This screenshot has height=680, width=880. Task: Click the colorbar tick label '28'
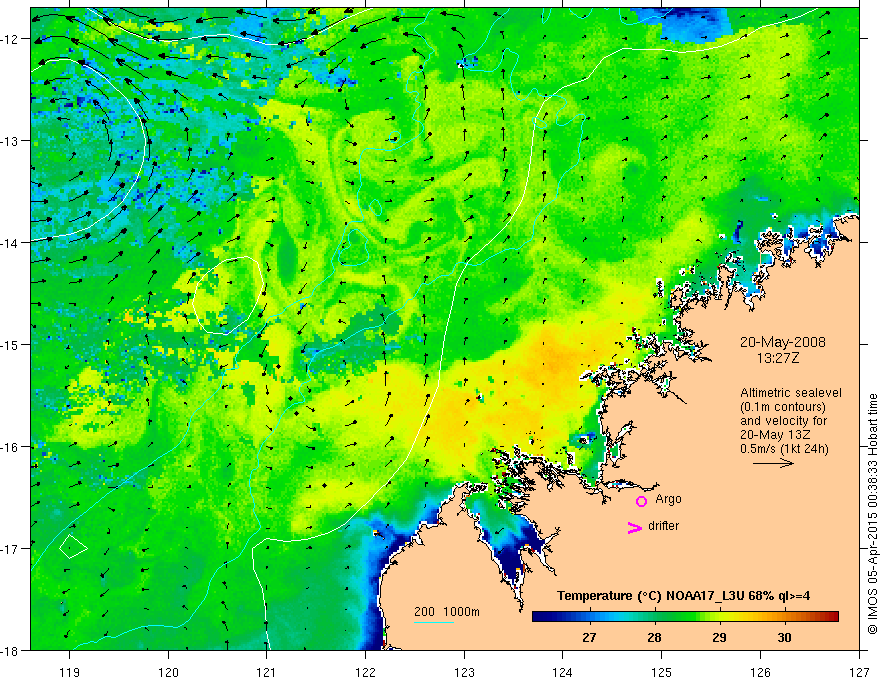[x=654, y=637]
